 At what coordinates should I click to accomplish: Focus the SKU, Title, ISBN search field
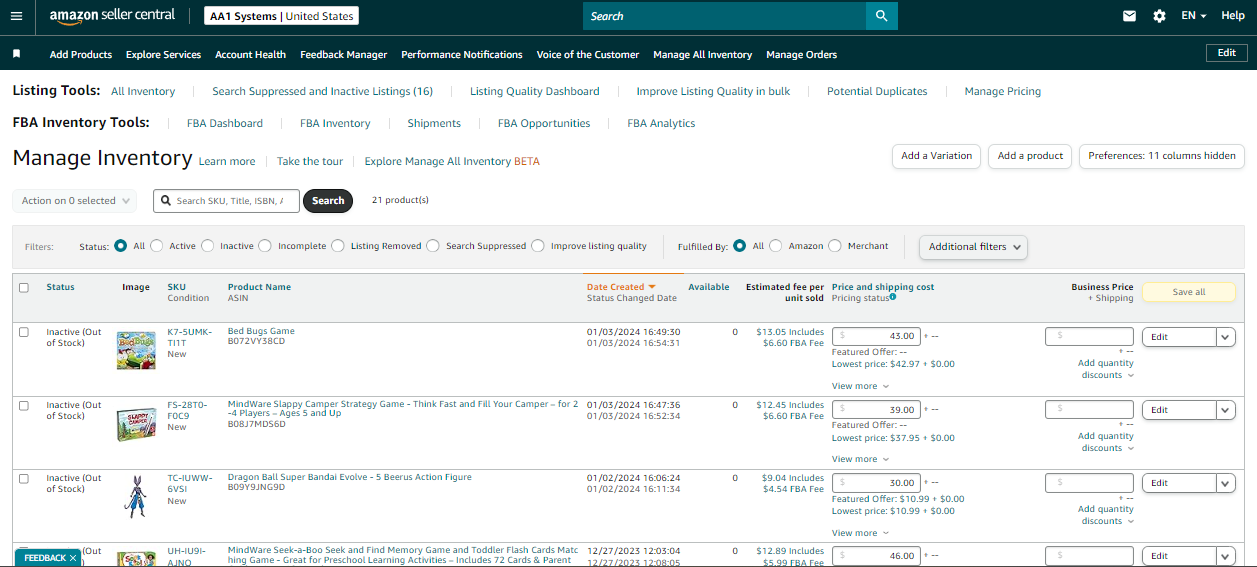226,201
